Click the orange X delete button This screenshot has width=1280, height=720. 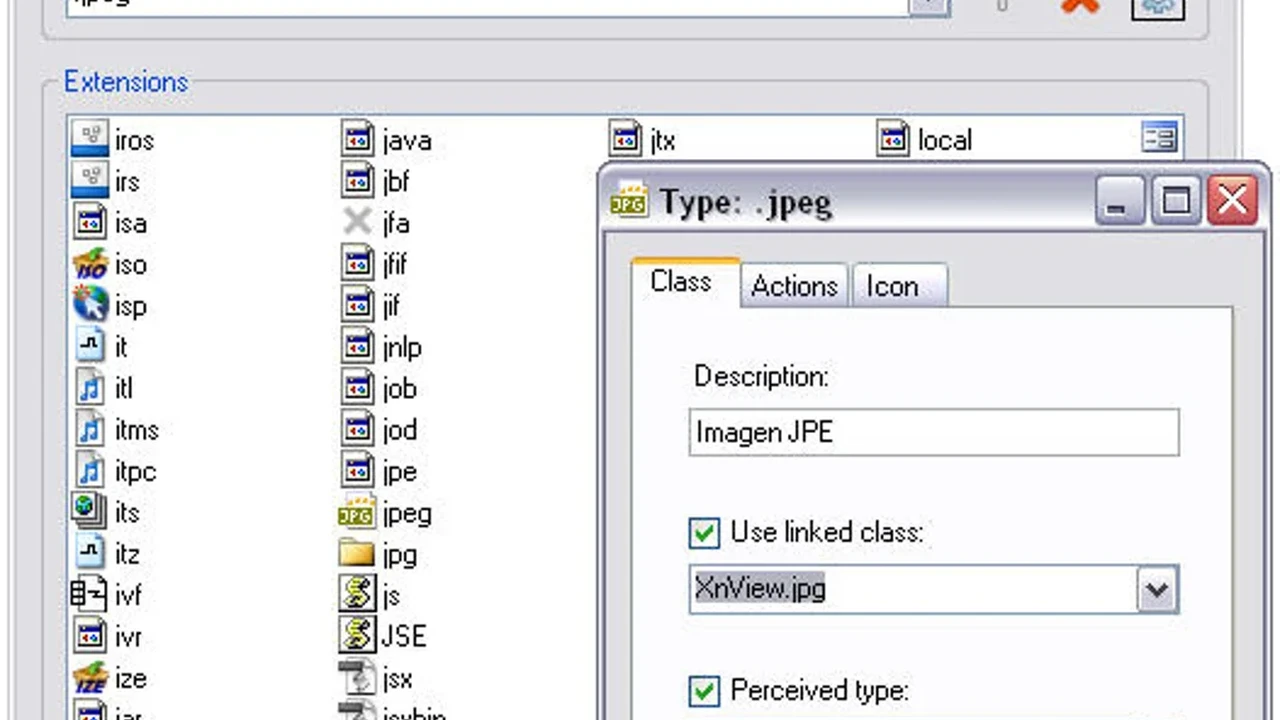pos(1079,6)
